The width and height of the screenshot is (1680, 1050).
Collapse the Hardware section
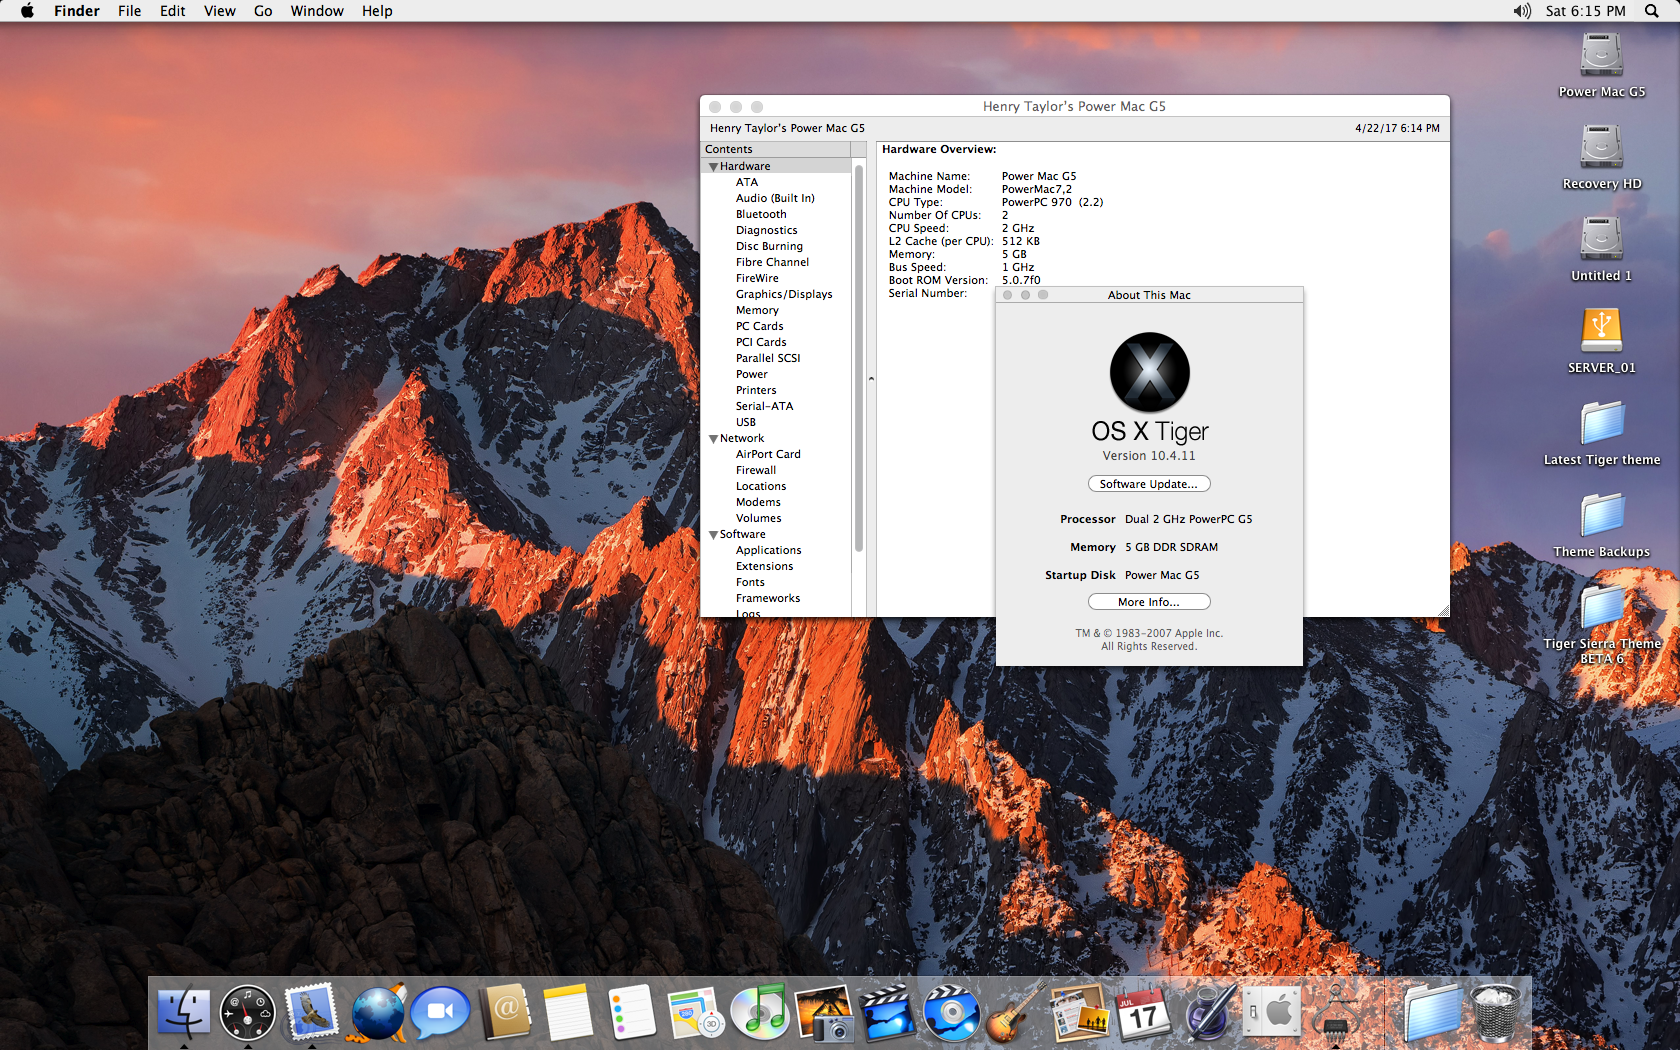713,167
